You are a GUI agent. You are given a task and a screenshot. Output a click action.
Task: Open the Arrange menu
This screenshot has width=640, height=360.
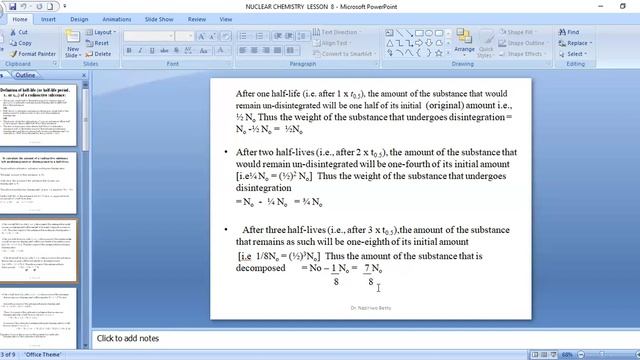(464, 43)
